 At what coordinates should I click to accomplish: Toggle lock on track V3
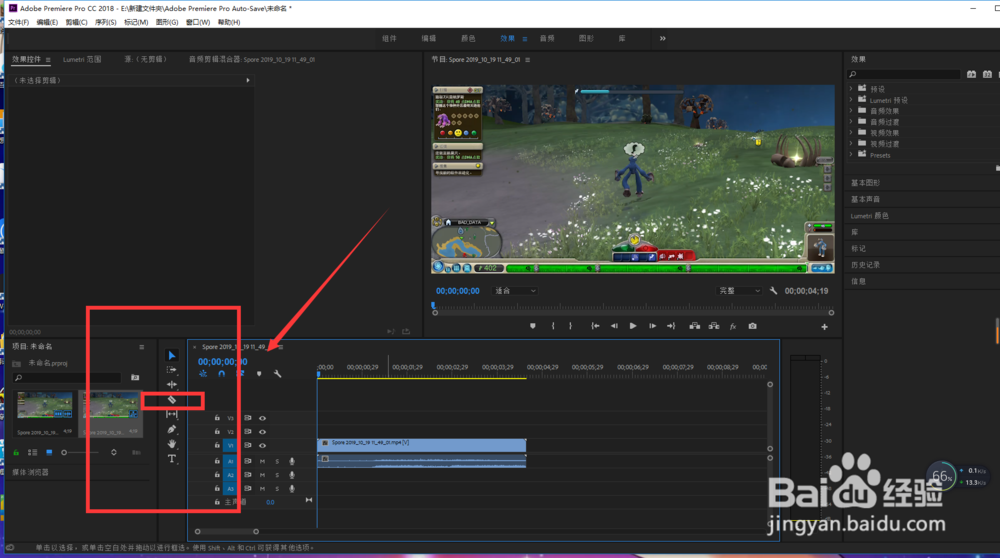[x=217, y=418]
